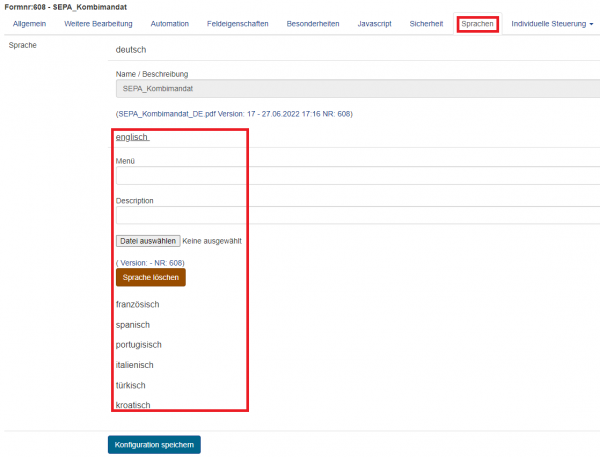Select the Sprachen tab
Image resolution: width=600 pixels, height=457 pixels.
point(478,24)
